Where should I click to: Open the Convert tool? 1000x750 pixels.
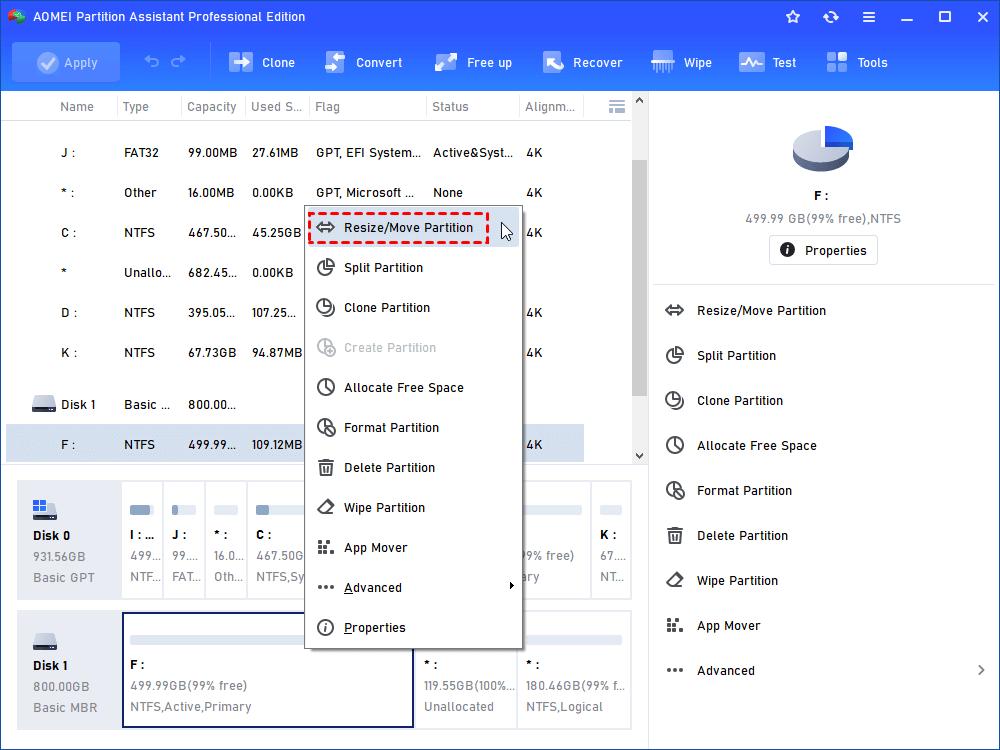pos(364,62)
